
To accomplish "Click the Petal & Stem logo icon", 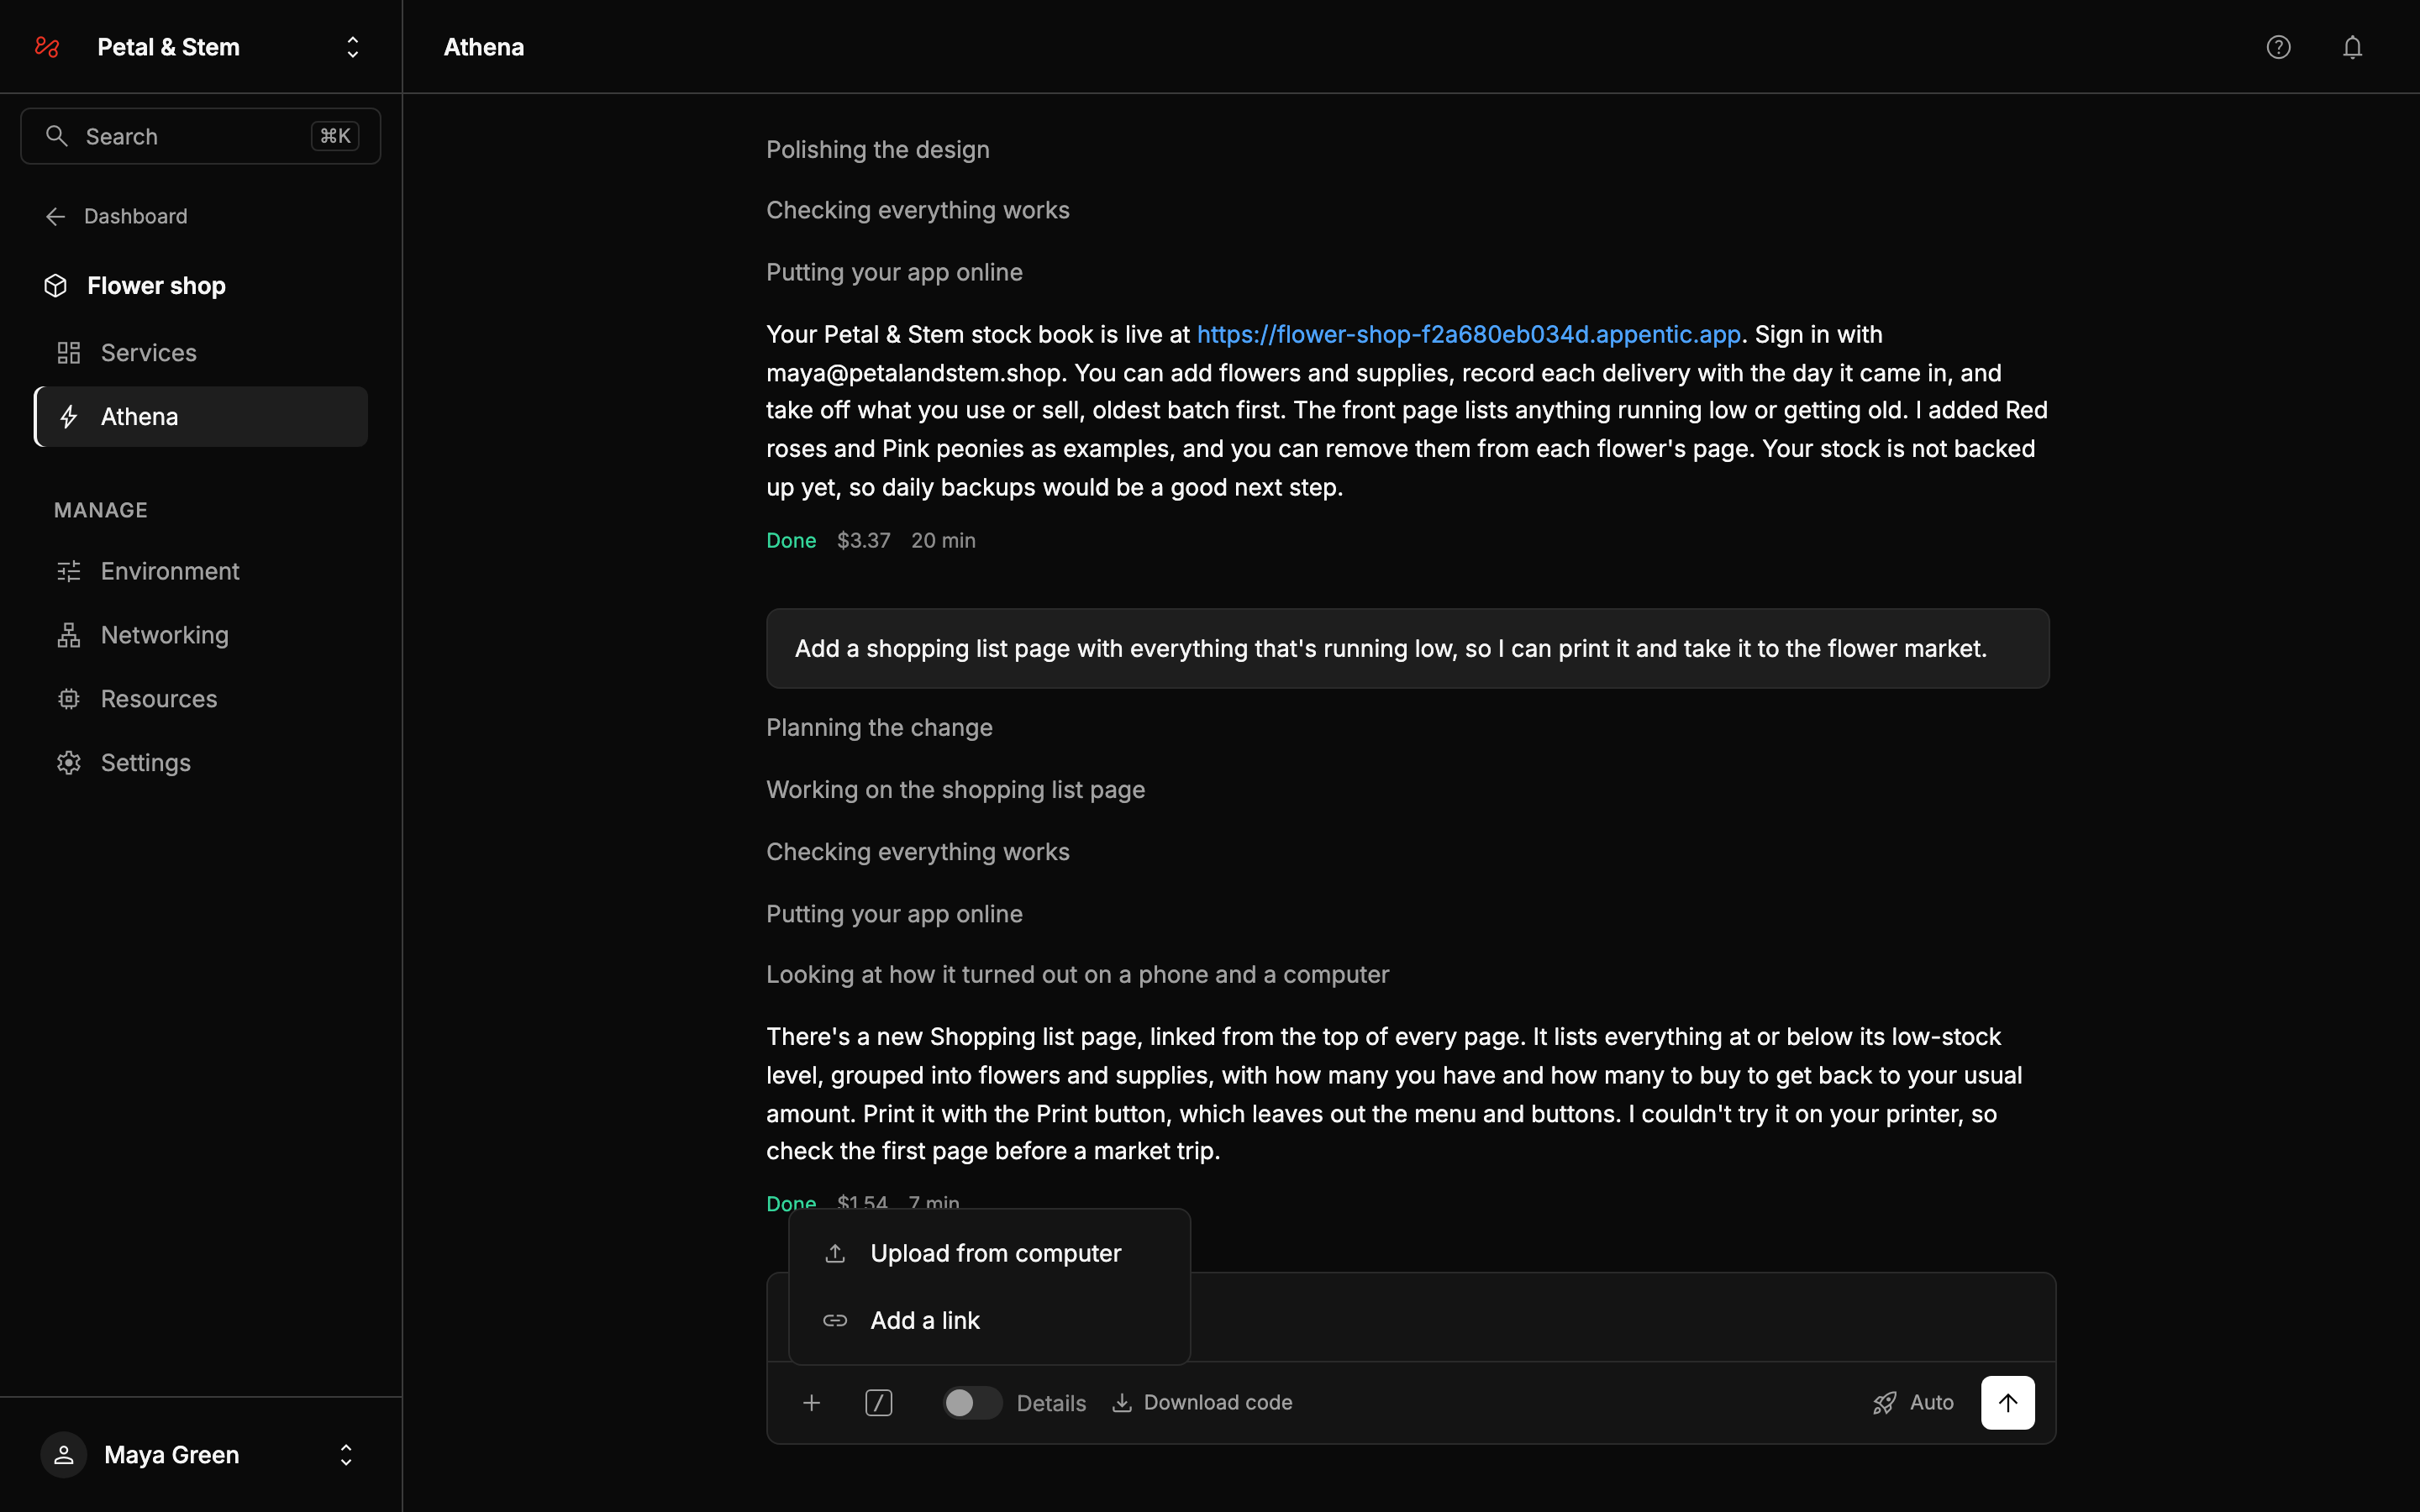I will click(x=47, y=47).
